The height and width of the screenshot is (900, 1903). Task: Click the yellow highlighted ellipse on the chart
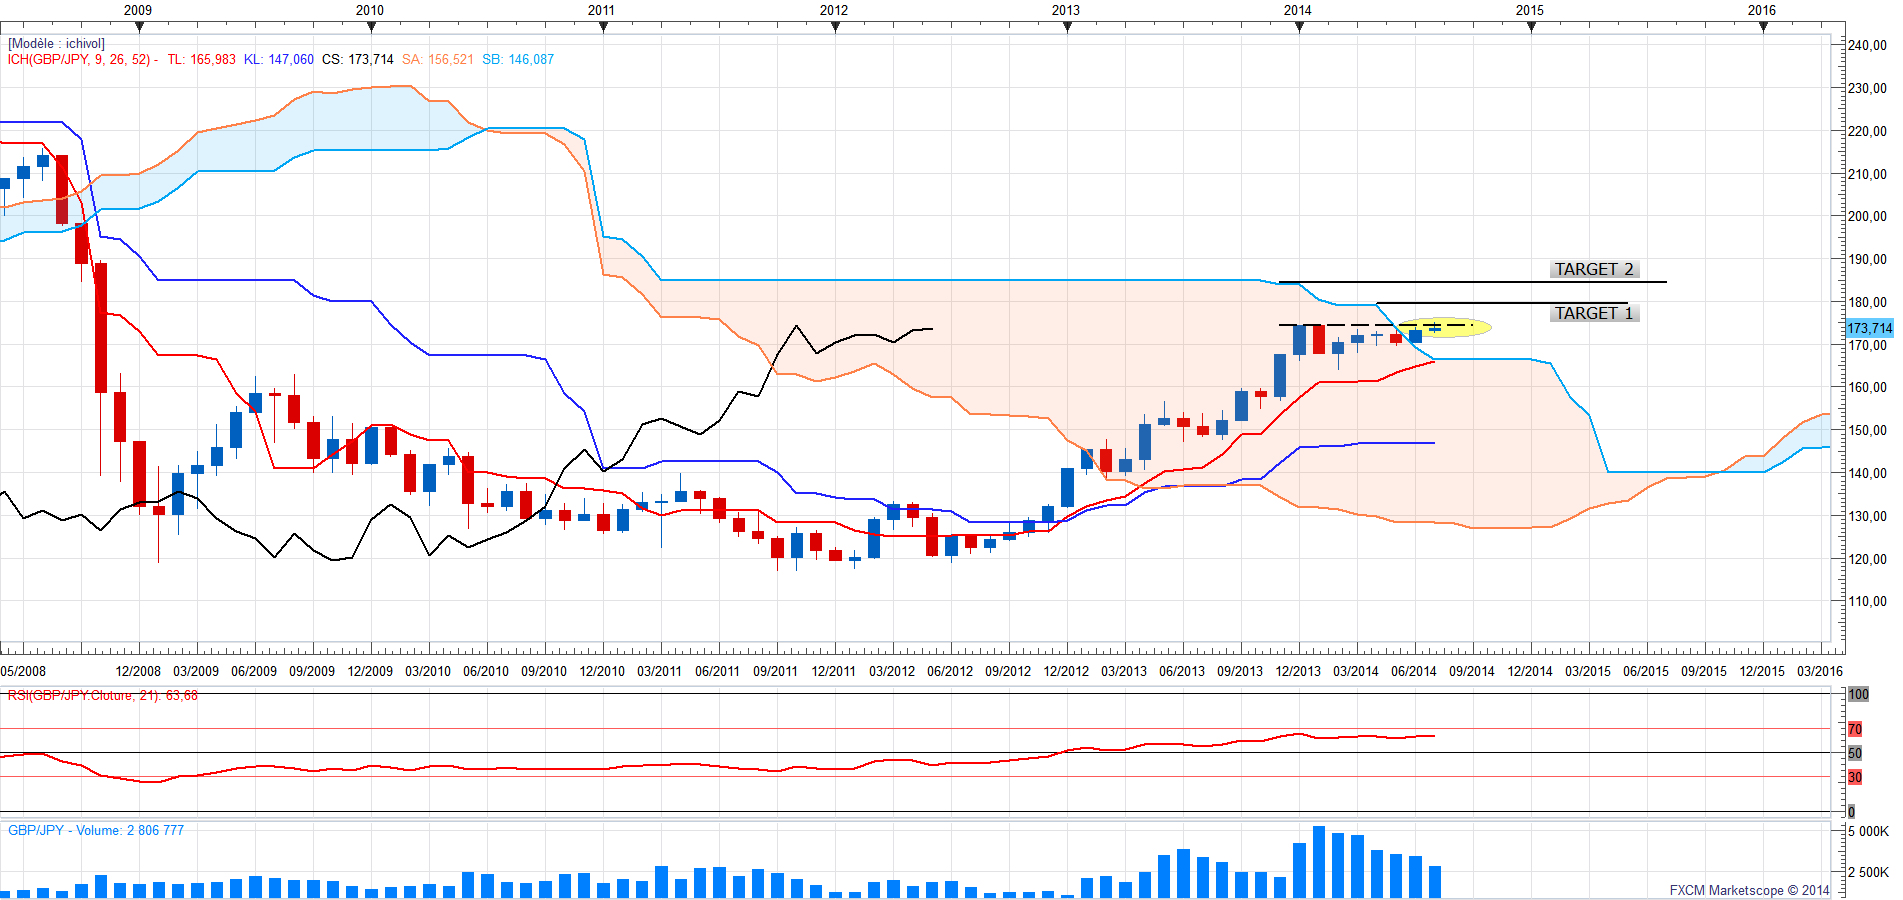coord(1443,327)
